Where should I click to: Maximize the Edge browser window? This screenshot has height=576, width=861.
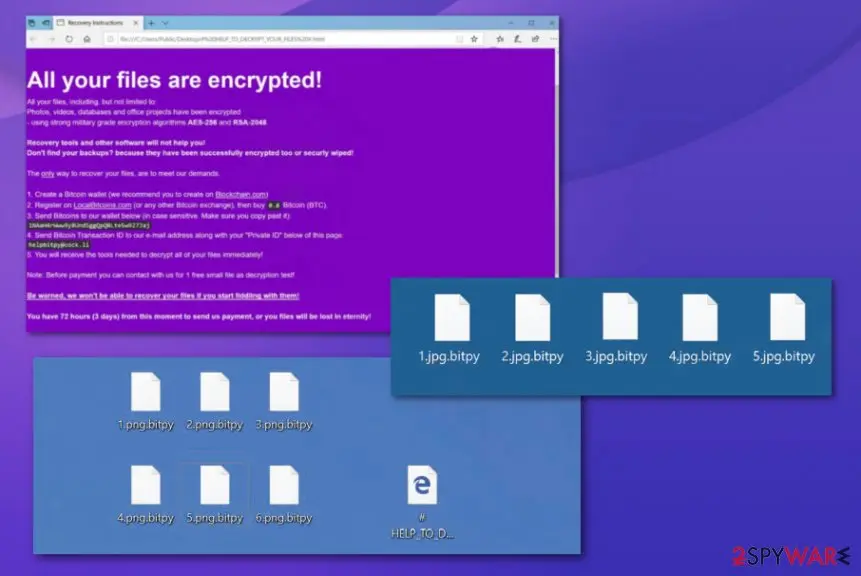click(531, 23)
